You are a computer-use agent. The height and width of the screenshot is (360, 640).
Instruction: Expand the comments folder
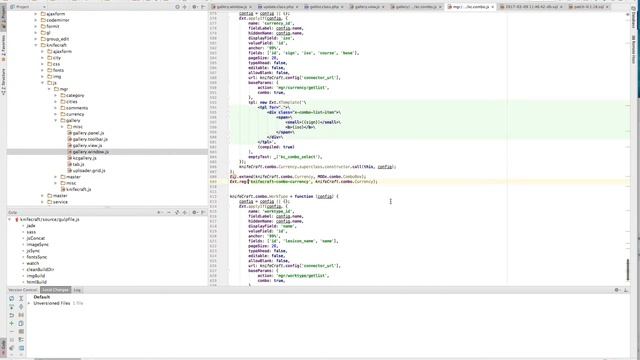point(56,108)
